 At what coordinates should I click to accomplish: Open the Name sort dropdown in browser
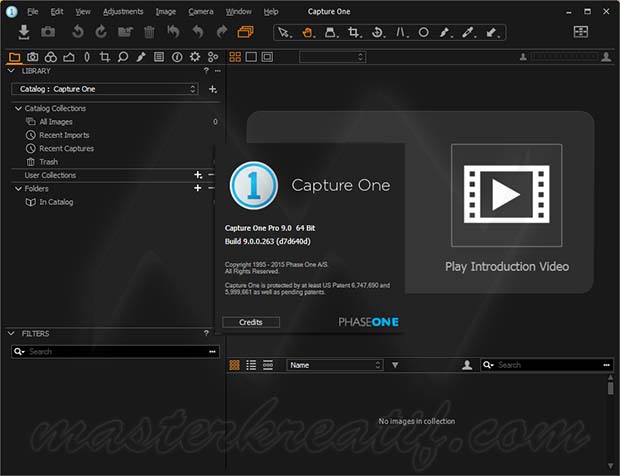pos(335,365)
